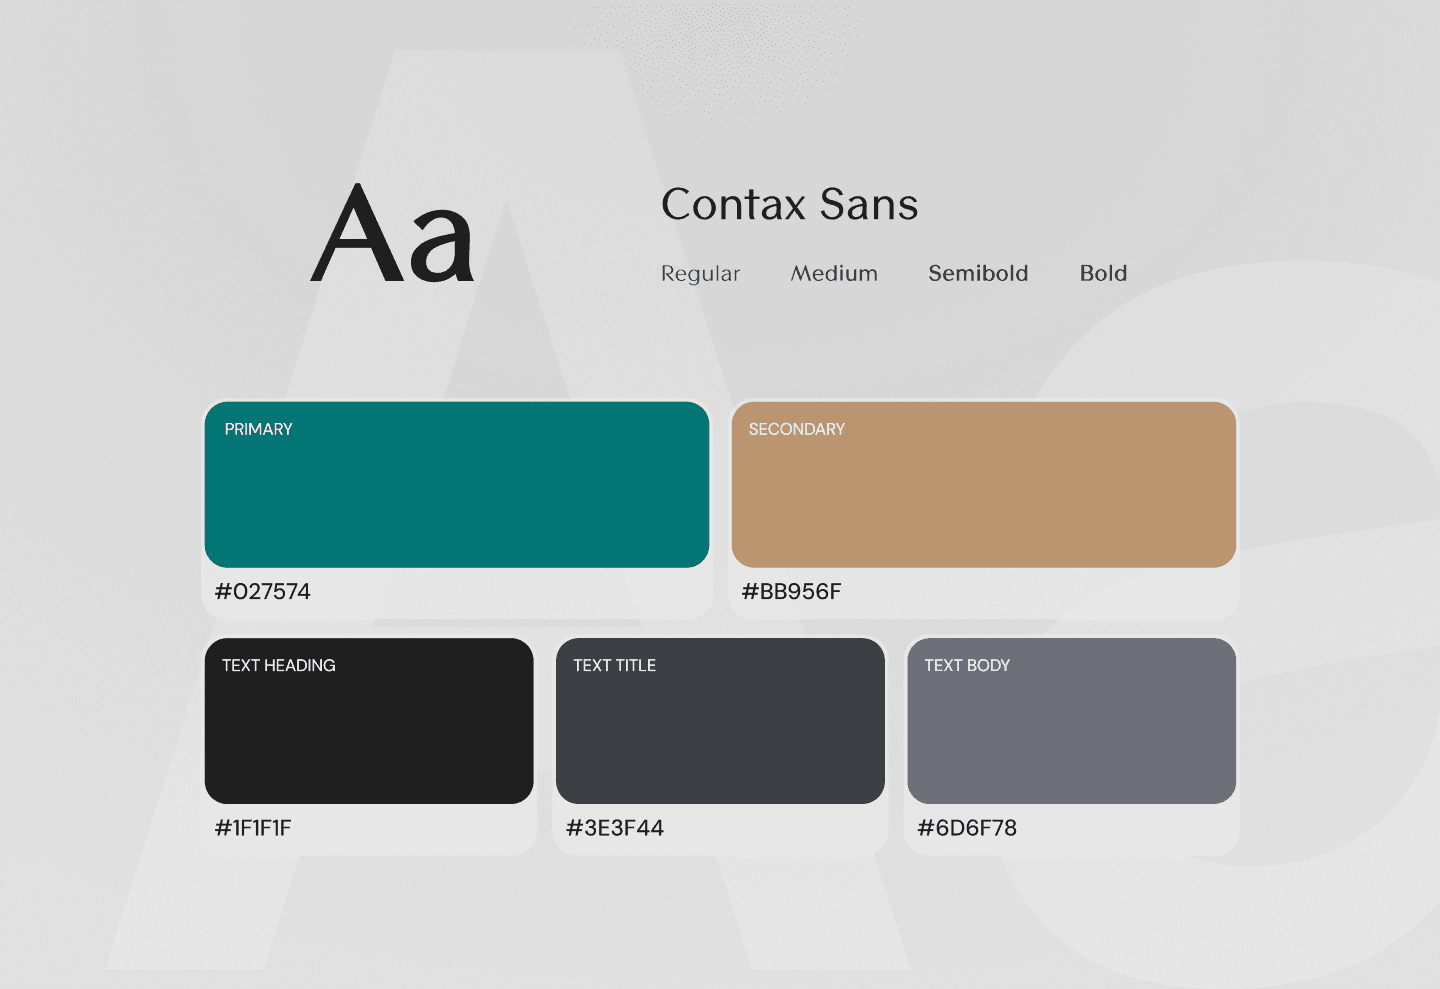
Task: Select the TEXT TITLE charcoal swatch
Action: (720, 720)
